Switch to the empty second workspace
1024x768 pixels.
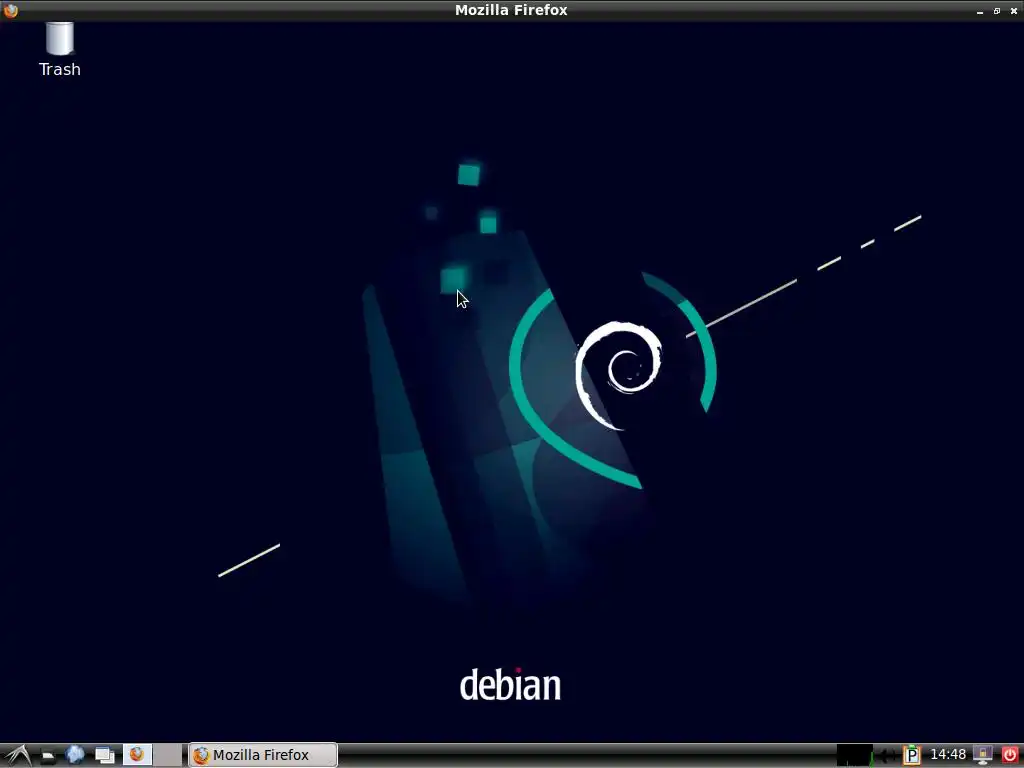[168, 755]
